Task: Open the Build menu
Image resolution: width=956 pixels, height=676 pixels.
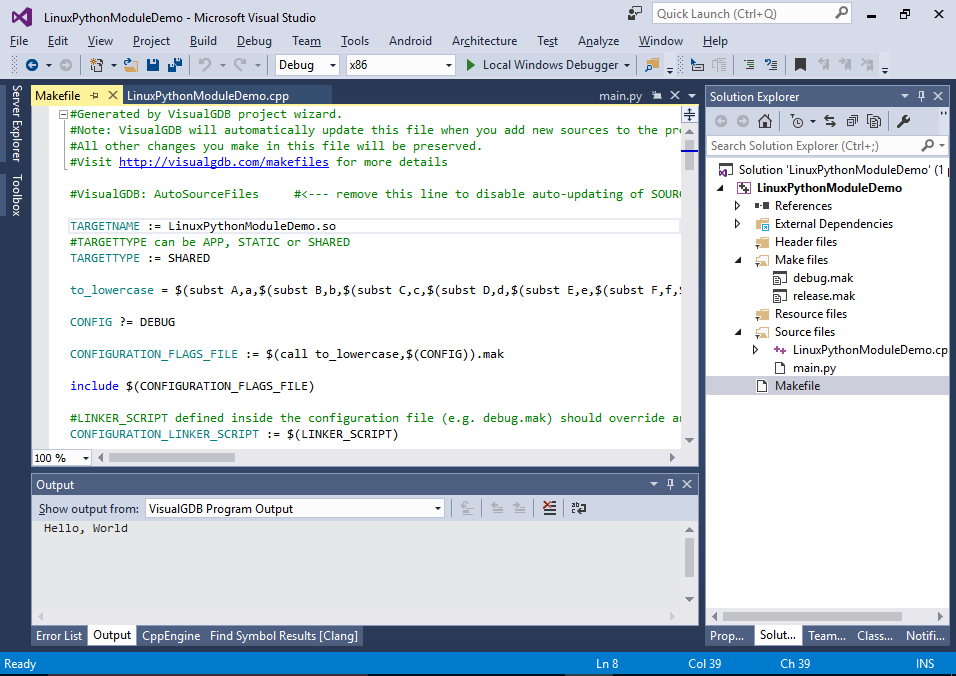Action: pyautogui.click(x=203, y=41)
